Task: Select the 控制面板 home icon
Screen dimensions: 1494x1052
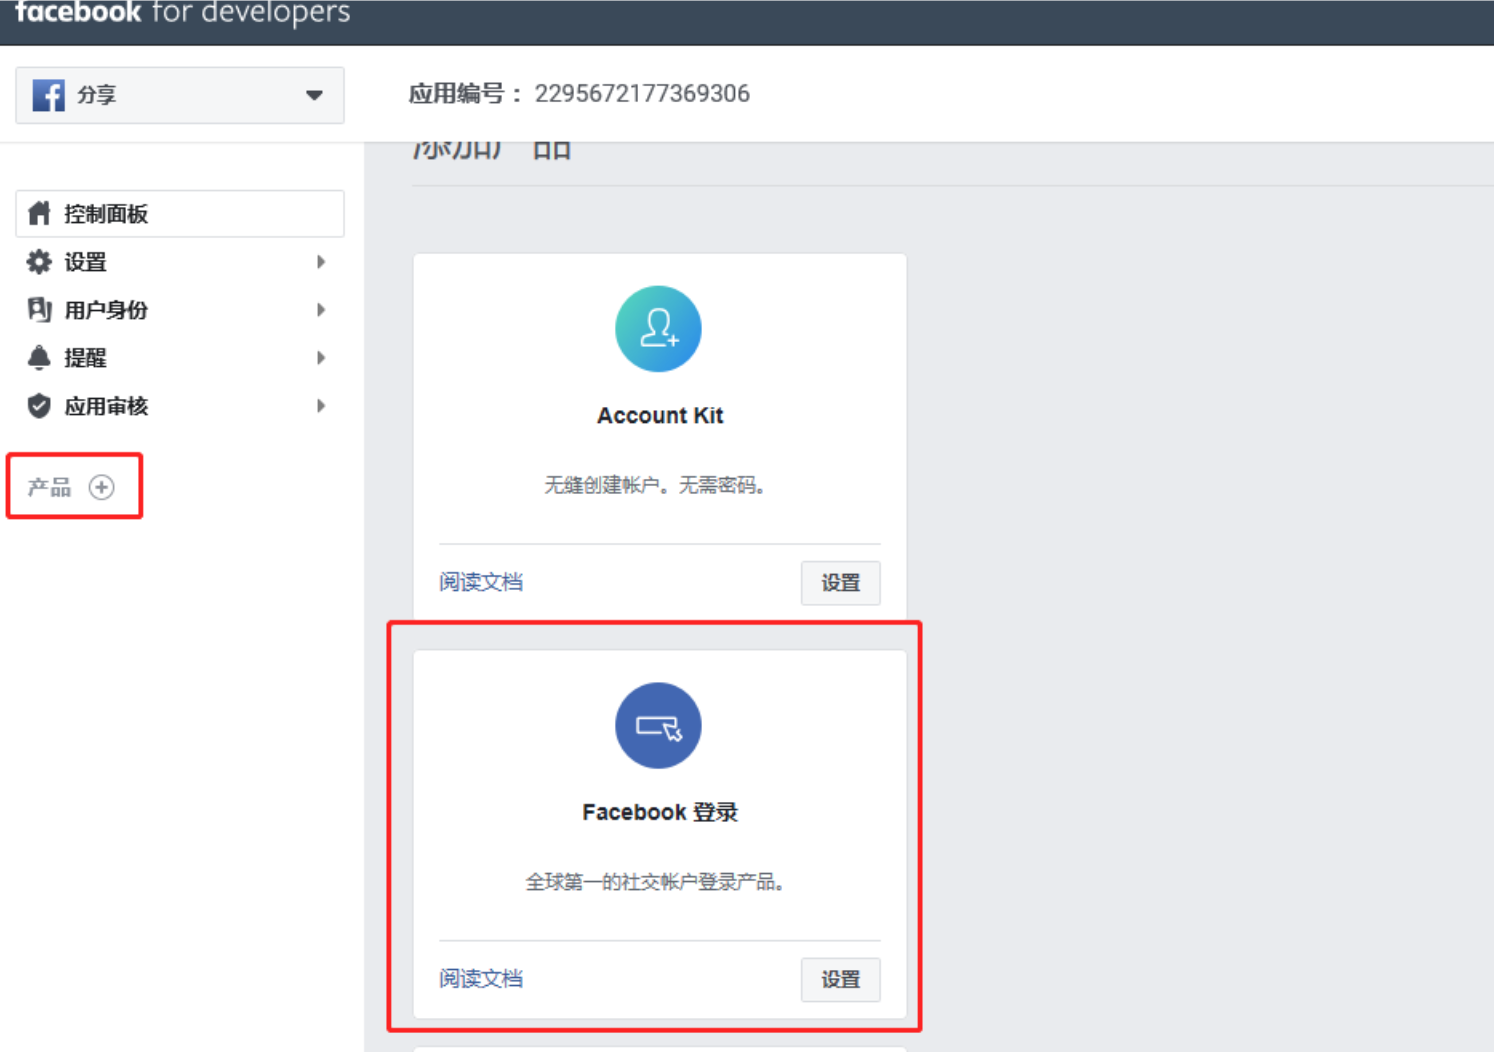Action: [38, 212]
